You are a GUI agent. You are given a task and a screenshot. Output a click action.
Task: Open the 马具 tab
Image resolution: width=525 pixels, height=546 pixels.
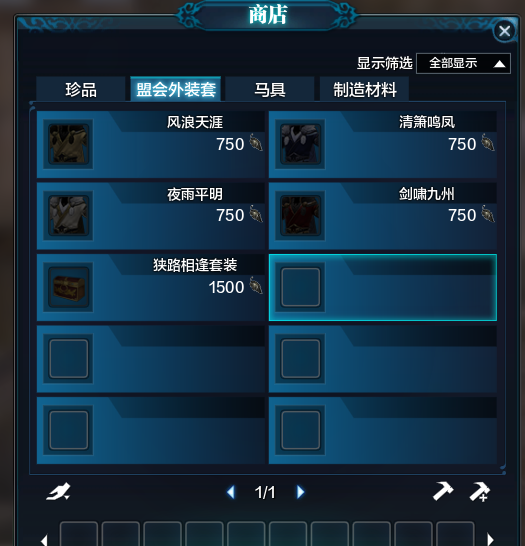[270, 89]
